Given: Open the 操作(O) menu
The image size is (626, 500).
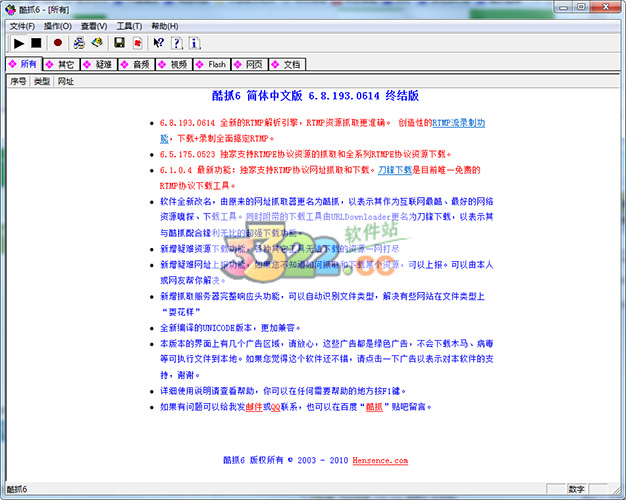Looking at the screenshot, I should coord(57,26).
